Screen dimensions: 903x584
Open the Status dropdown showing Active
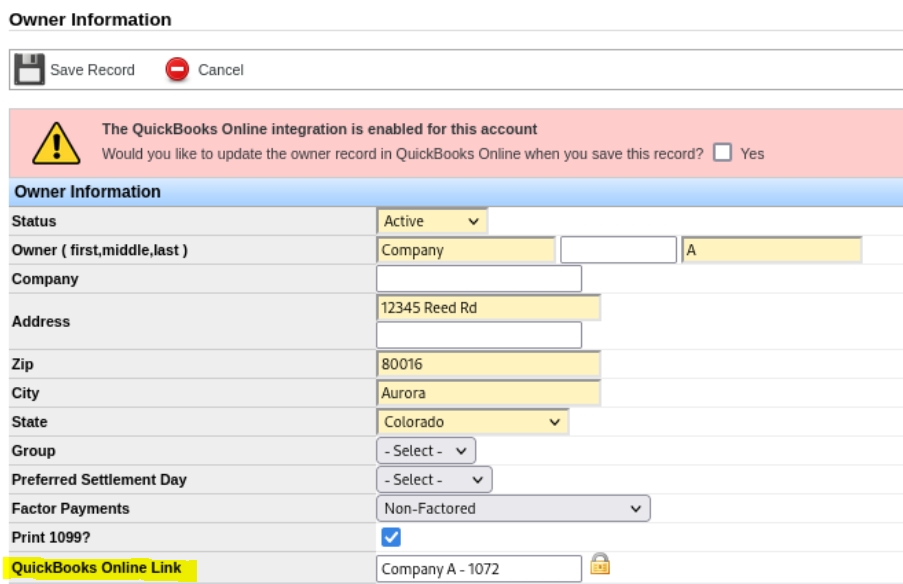point(432,221)
